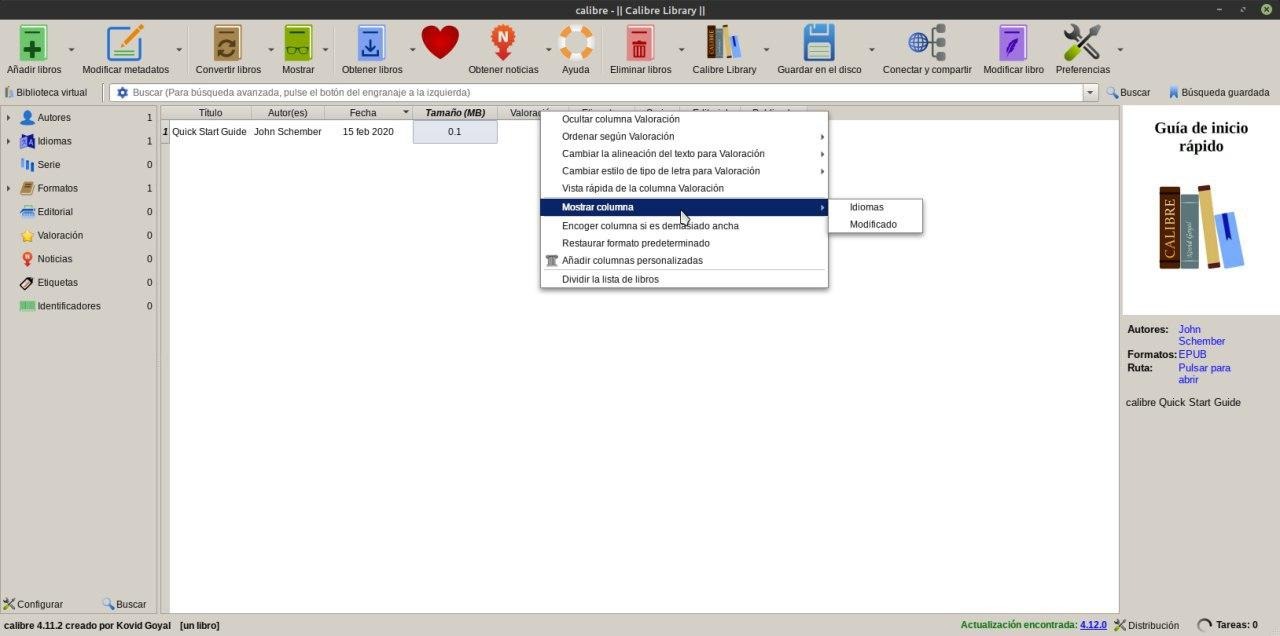Click Guardar en el disco icon
The width and height of the screenshot is (1280, 636).
[819, 43]
